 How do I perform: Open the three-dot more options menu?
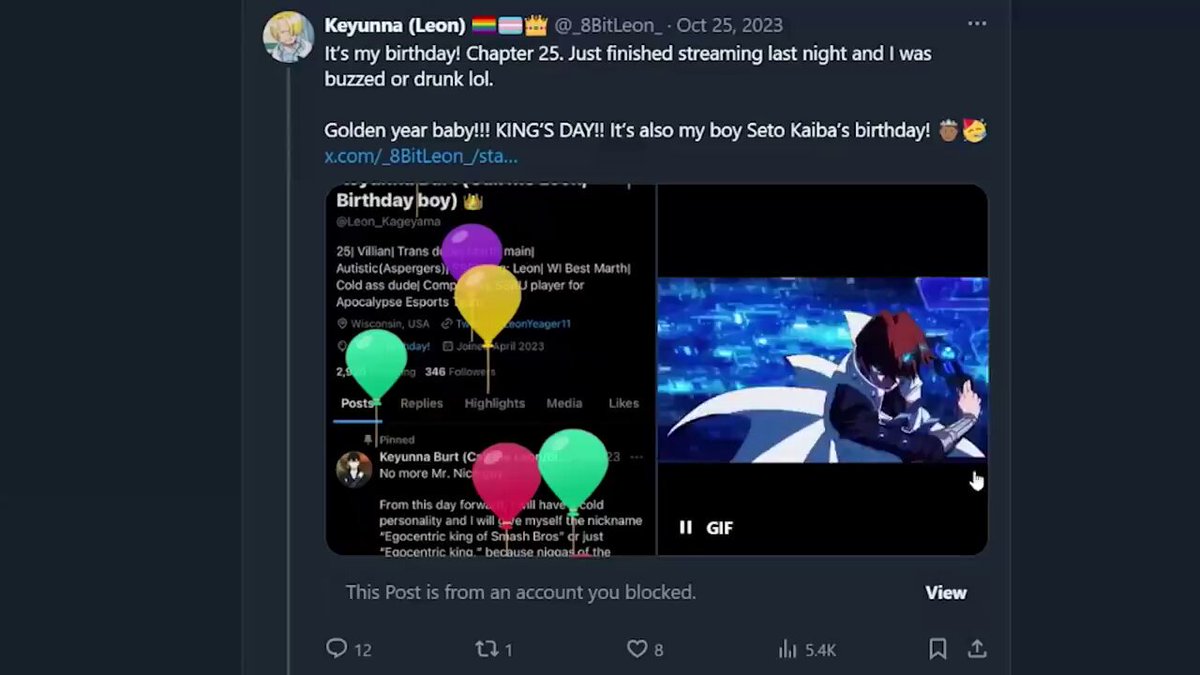[x=976, y=24]
